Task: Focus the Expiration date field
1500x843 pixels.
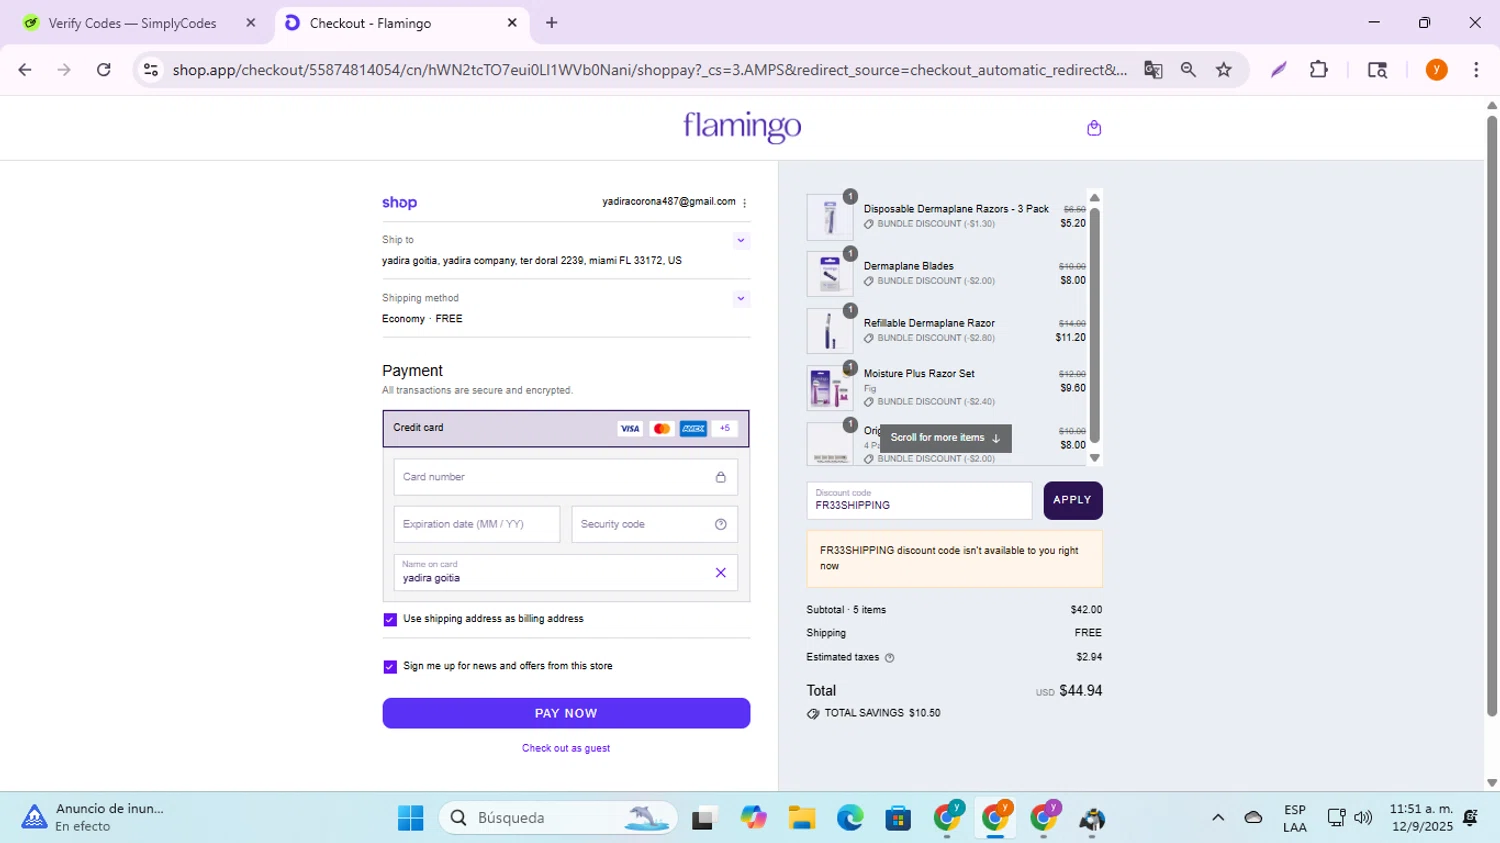Action: 477,524
